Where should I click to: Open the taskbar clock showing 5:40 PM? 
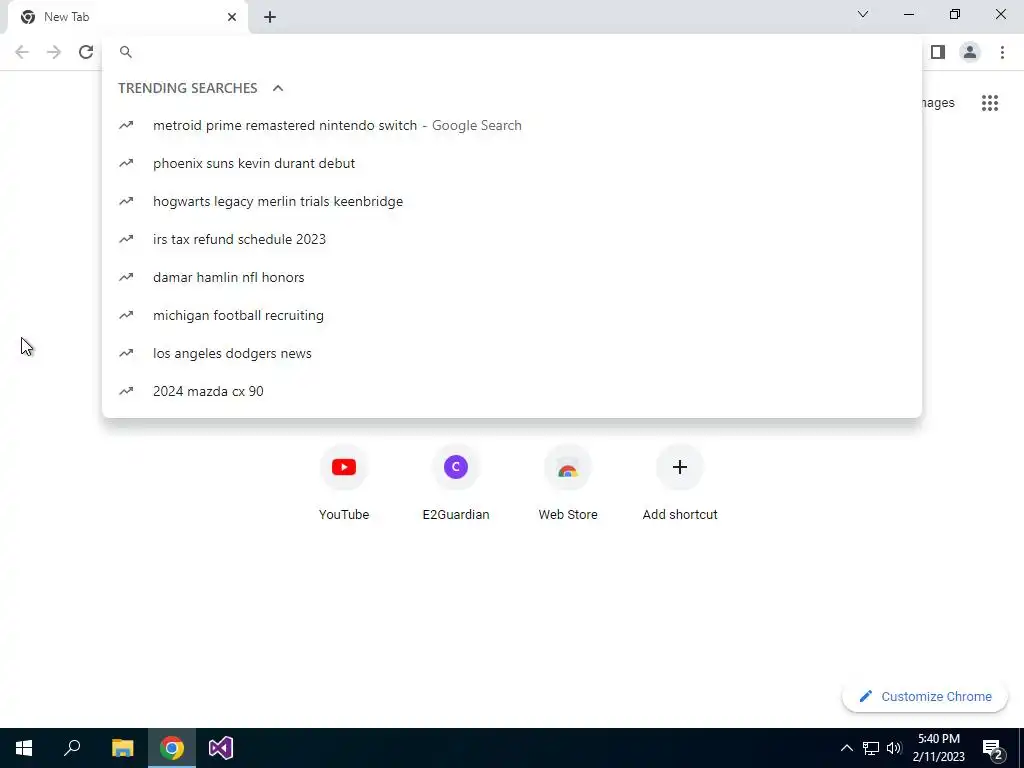pos(938,748)
